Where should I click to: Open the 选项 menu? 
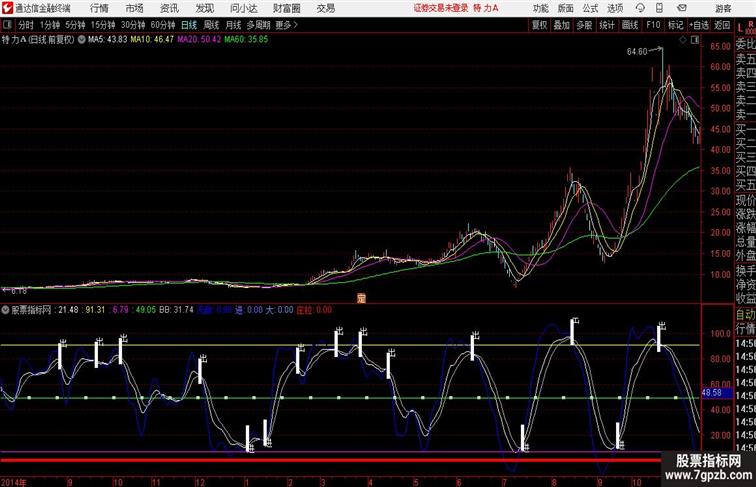pos(615,8)
